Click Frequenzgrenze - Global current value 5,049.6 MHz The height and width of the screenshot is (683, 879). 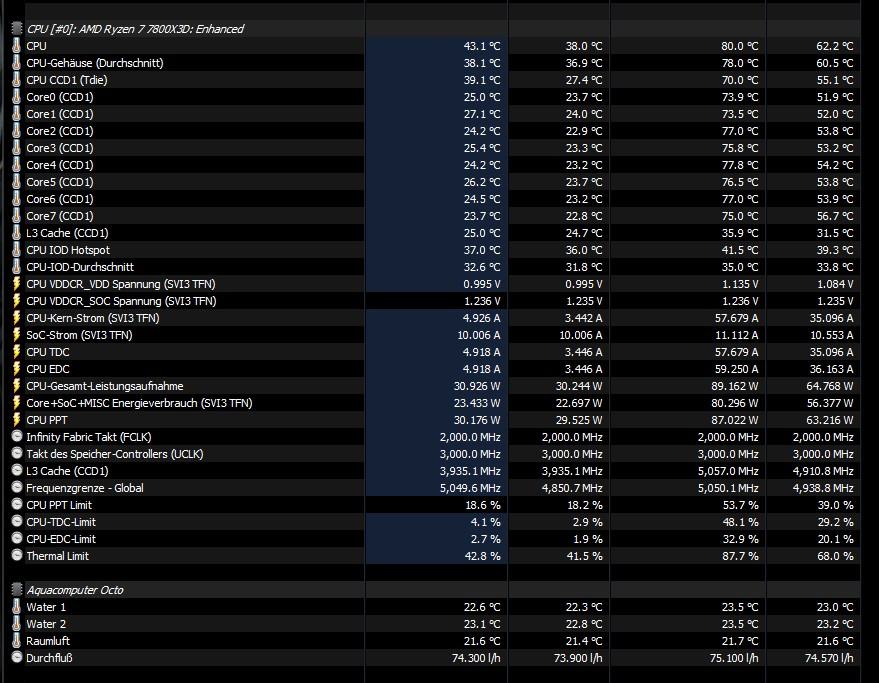(x=470, y=488)
